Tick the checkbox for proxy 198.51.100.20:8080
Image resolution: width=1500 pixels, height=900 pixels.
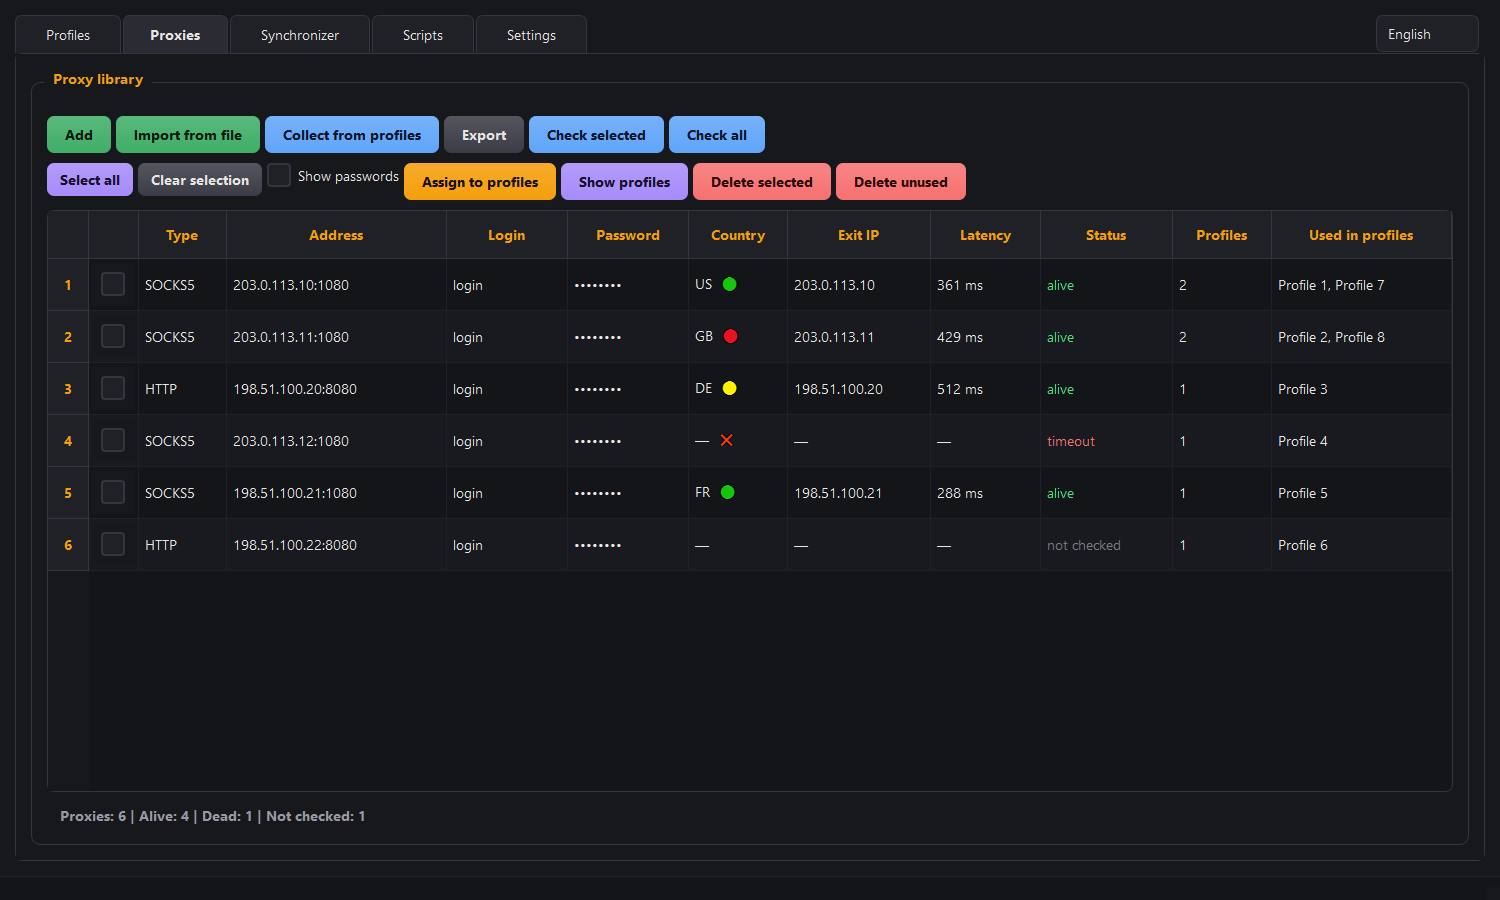click(x=113, y=388)
